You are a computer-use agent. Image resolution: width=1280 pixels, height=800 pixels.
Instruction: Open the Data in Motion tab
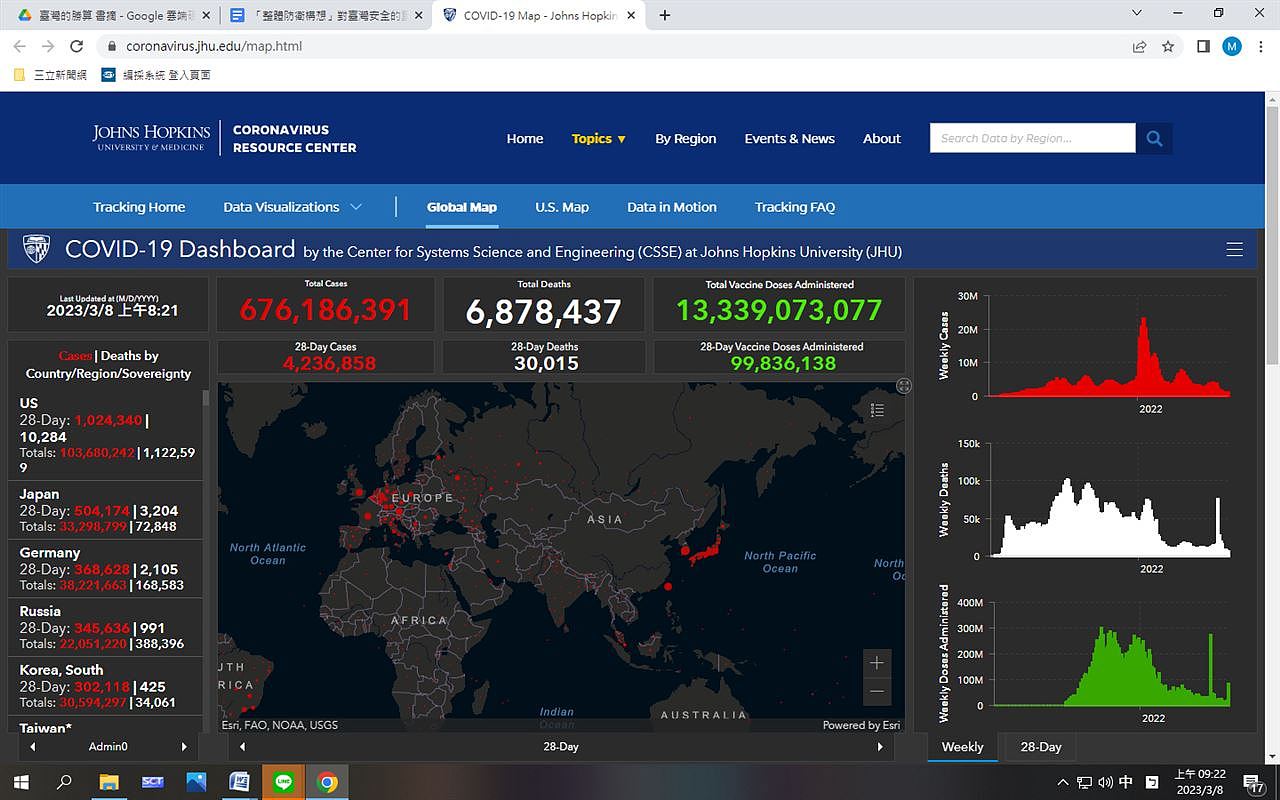(672, 207)
